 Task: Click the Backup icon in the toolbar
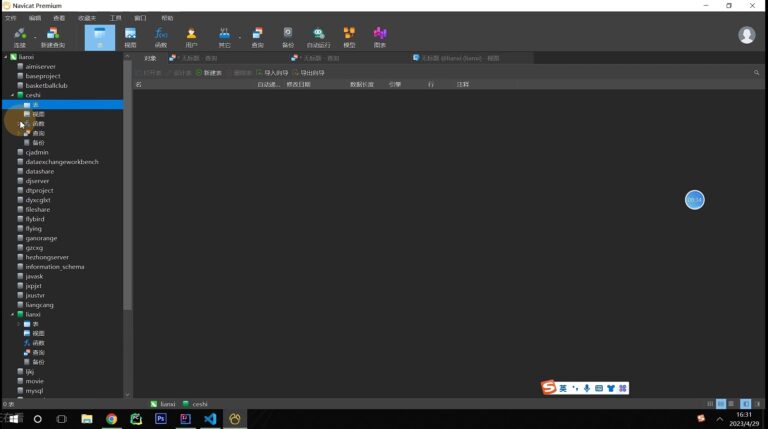coord(288,38)
